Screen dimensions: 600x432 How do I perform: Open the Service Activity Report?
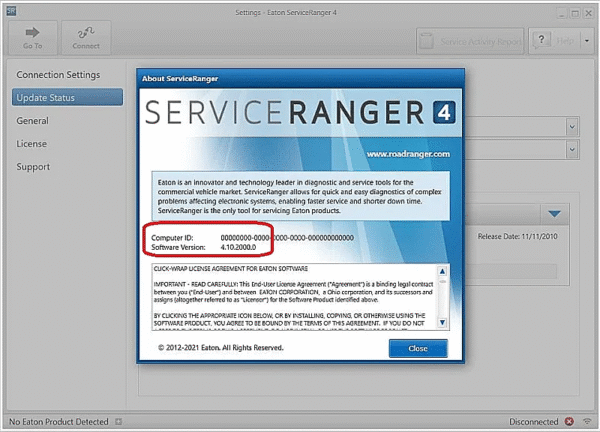tap(470, 41)
